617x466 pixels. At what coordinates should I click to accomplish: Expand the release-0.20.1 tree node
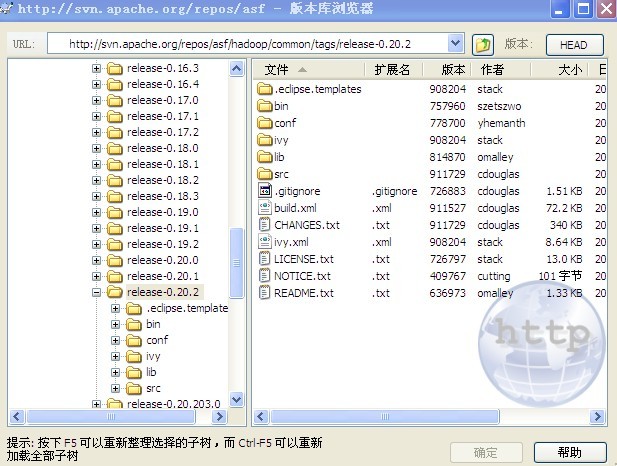coord(96,276)
